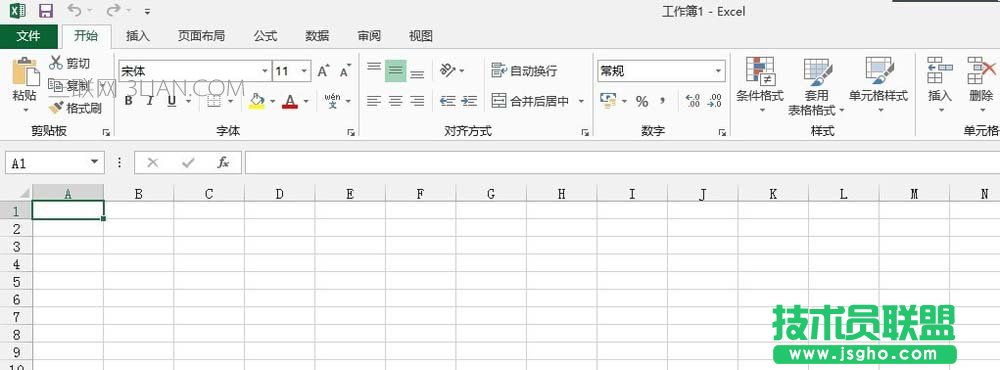
Task: Select align text right icon
Action: click(x=417, y=101)
